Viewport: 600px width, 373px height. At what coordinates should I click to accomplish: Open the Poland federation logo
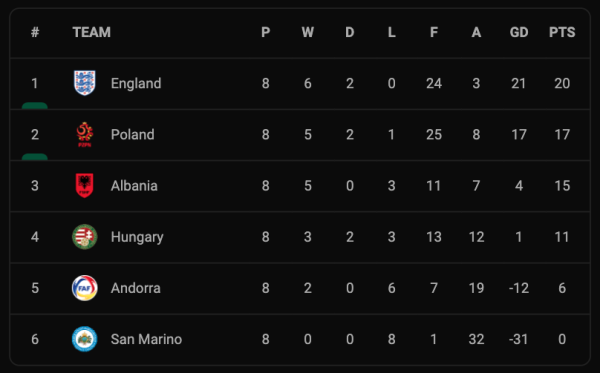[85, 134]
